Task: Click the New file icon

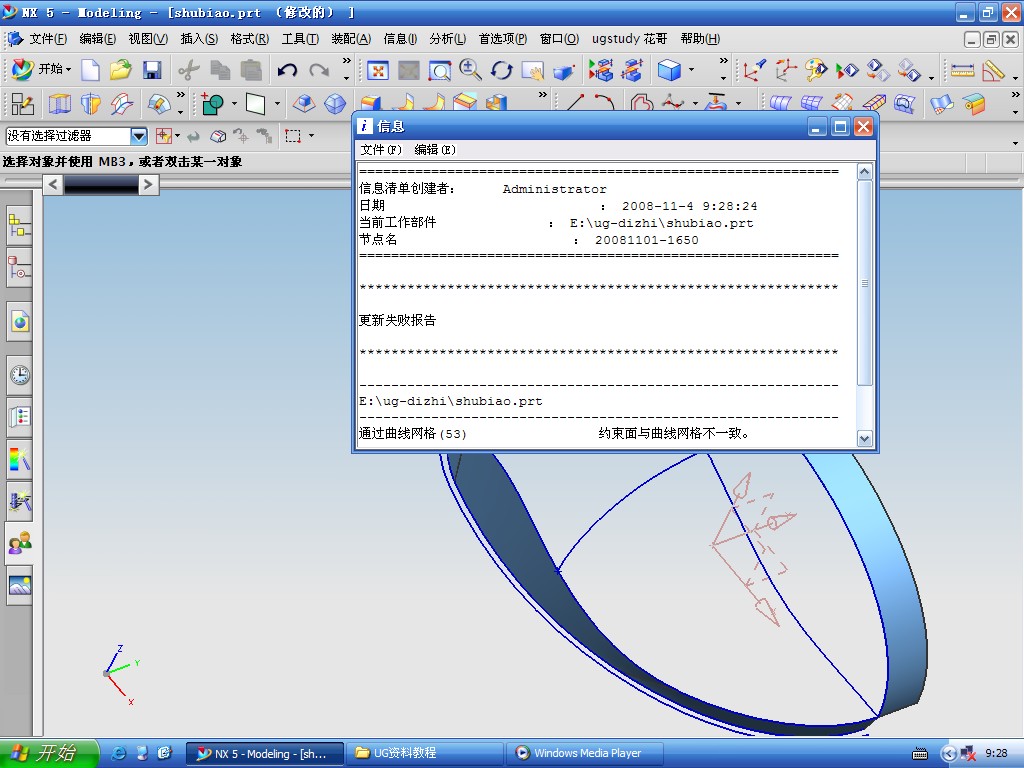Action: click(90, 69)
